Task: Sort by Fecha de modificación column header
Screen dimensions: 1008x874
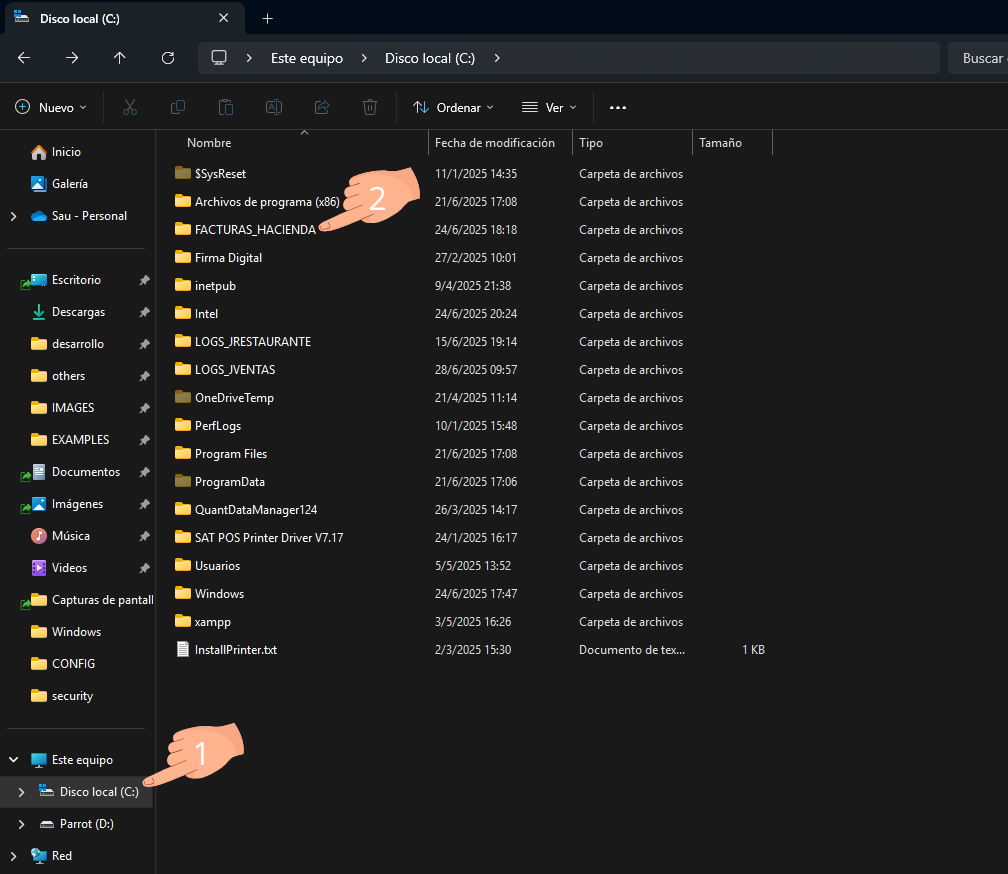Action: tap(494, 143)
